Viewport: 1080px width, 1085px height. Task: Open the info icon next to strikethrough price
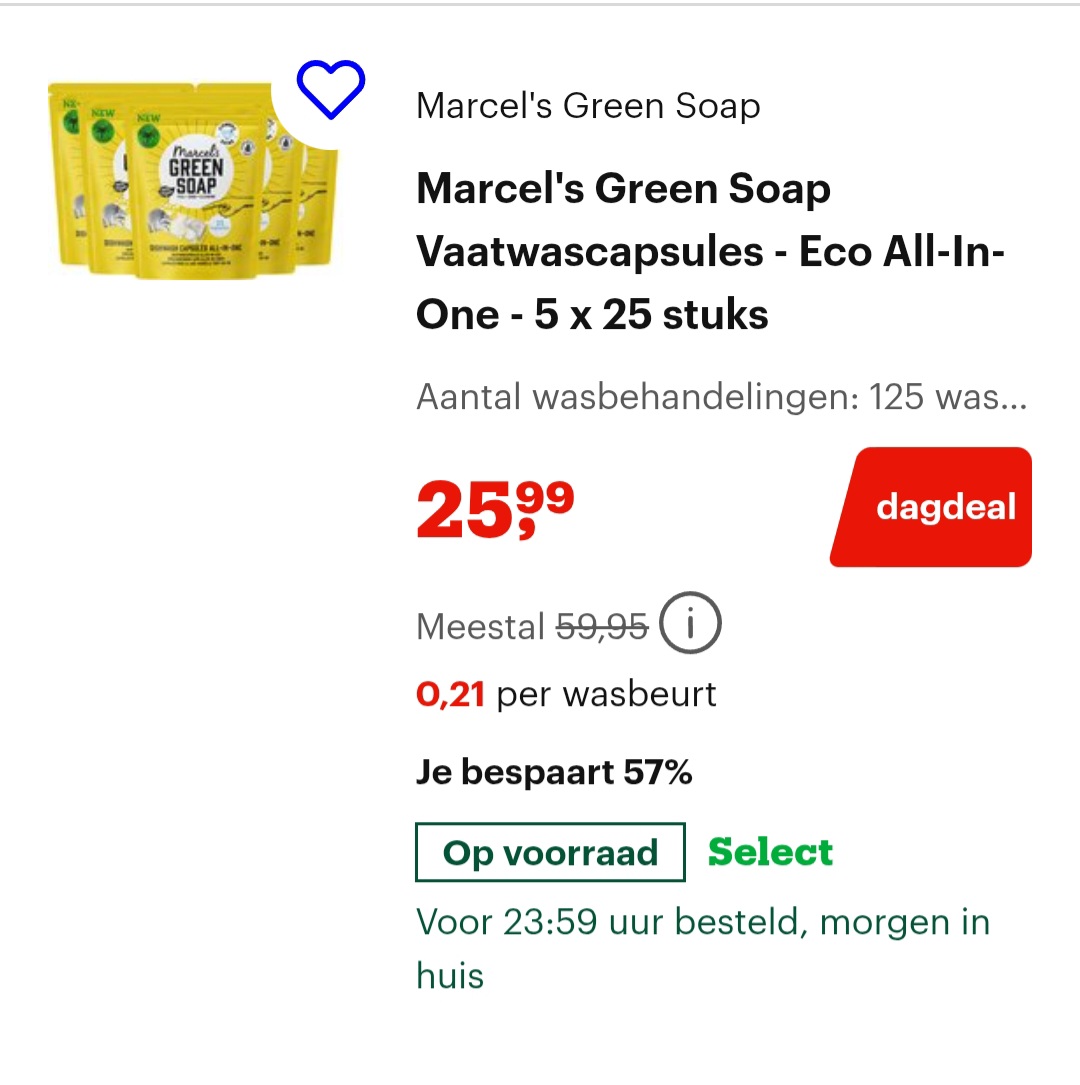tap(689, 622)
